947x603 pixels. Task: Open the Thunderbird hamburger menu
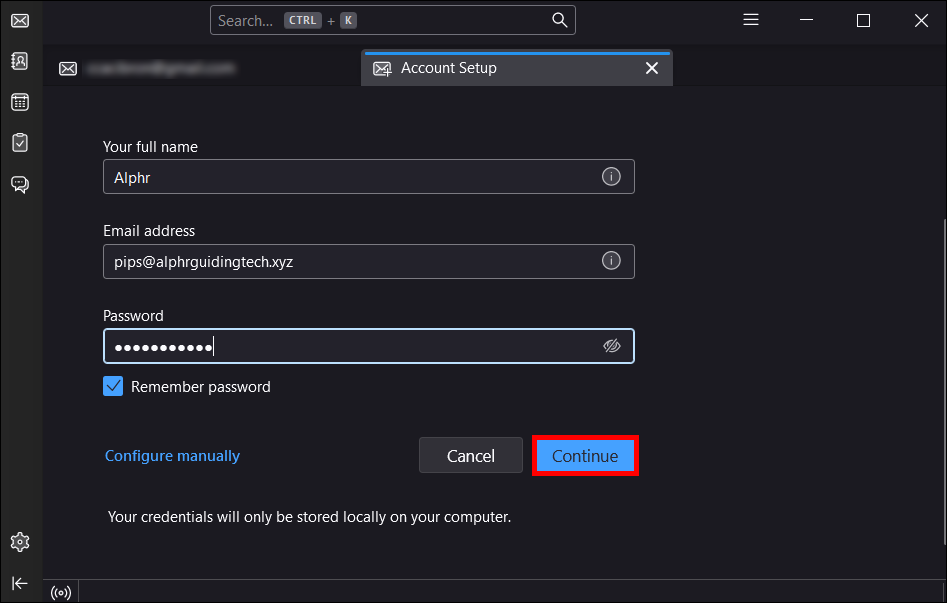point(751,20)
